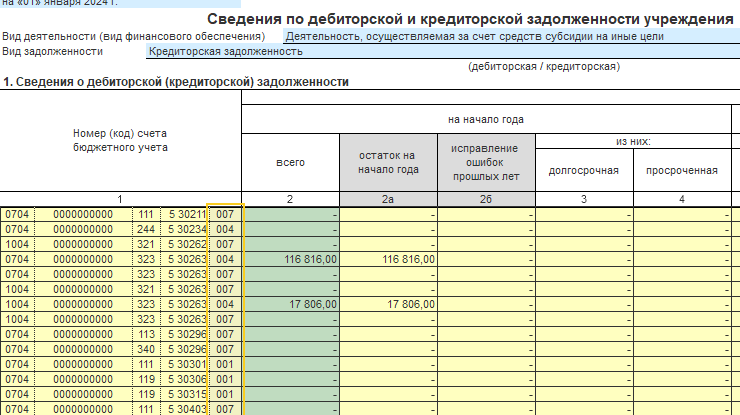740x415 pixels.
Task: Select '0704' cell in the 5 30211 row
Action: click(x=17, y=214)
